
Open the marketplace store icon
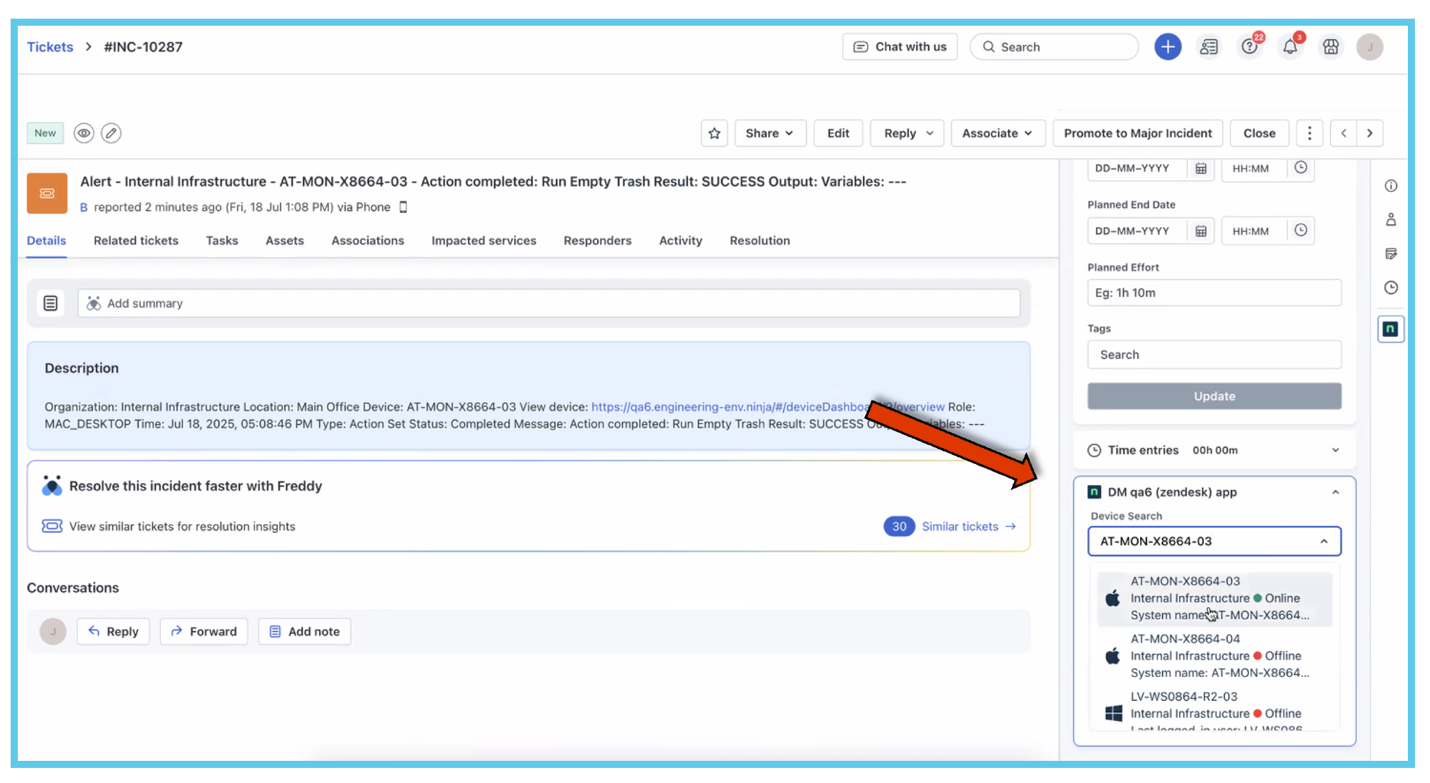[x=1330, y=47]
